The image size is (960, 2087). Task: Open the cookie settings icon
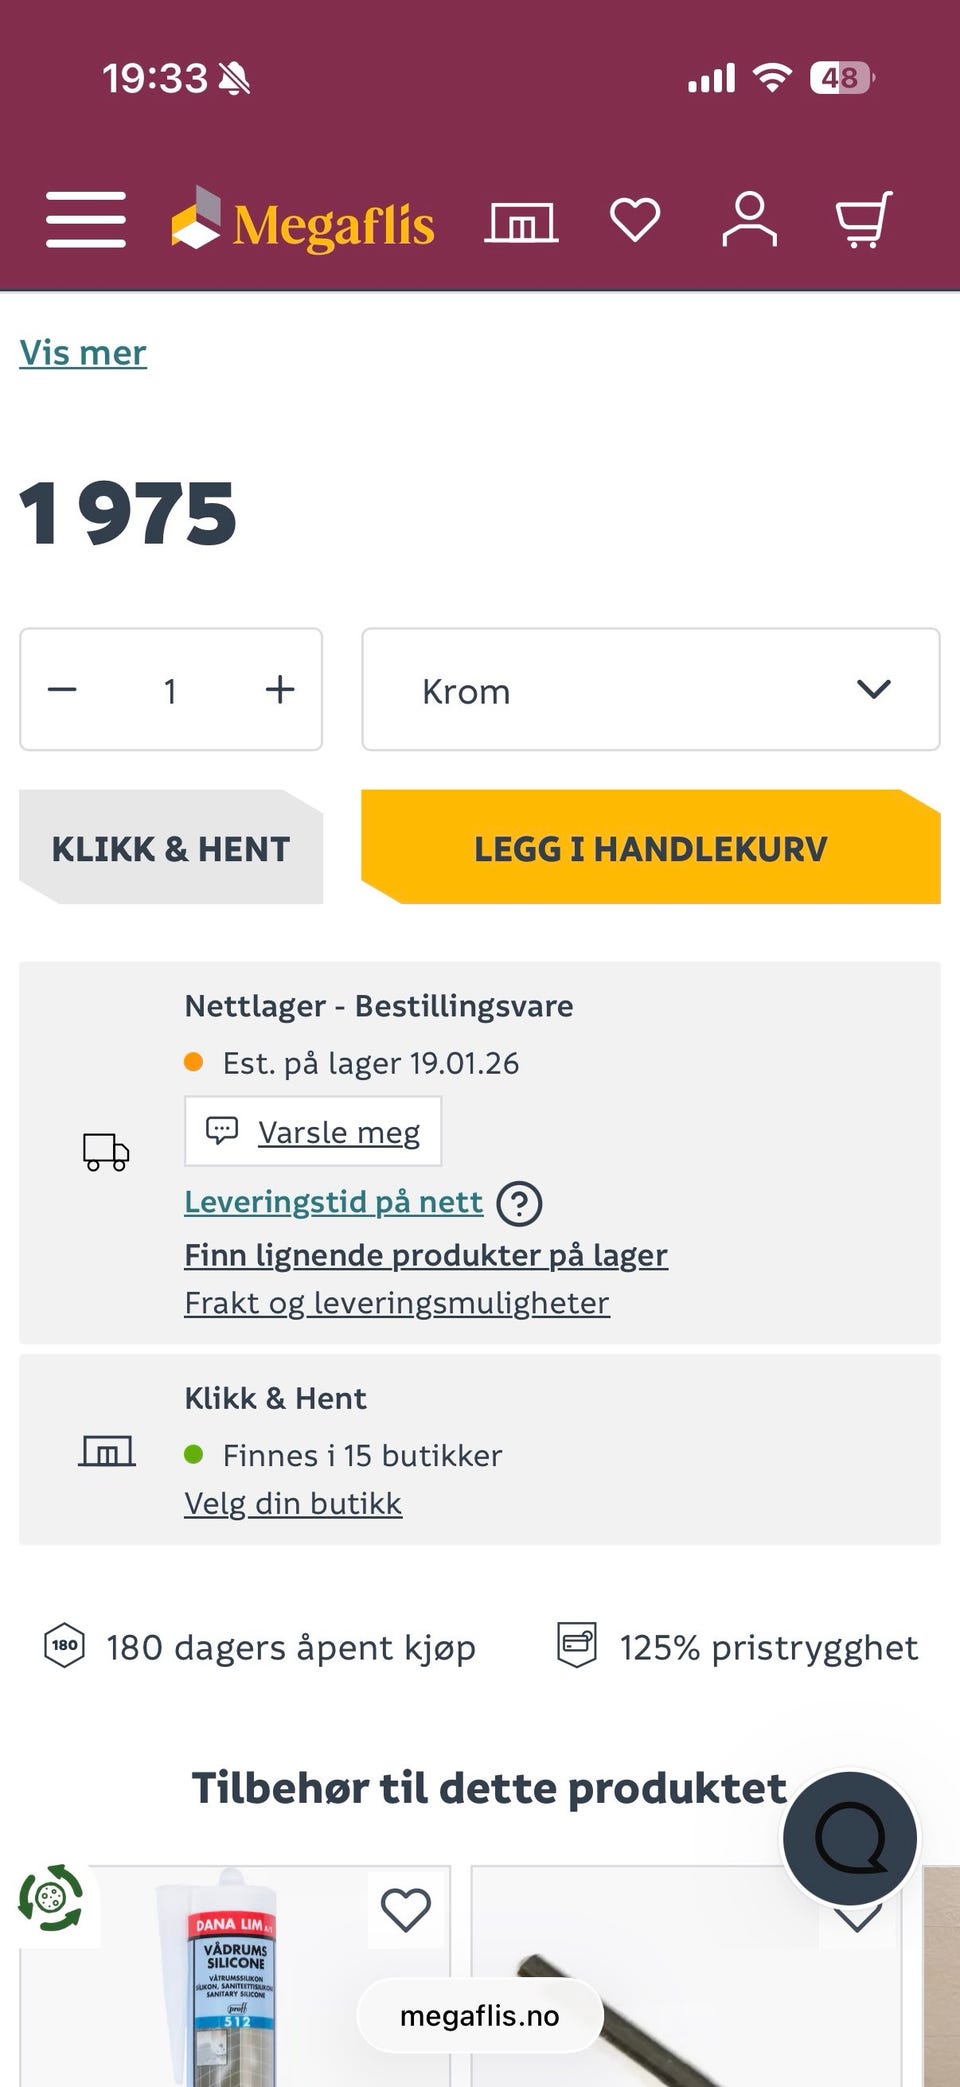[x=51, y=1897]
